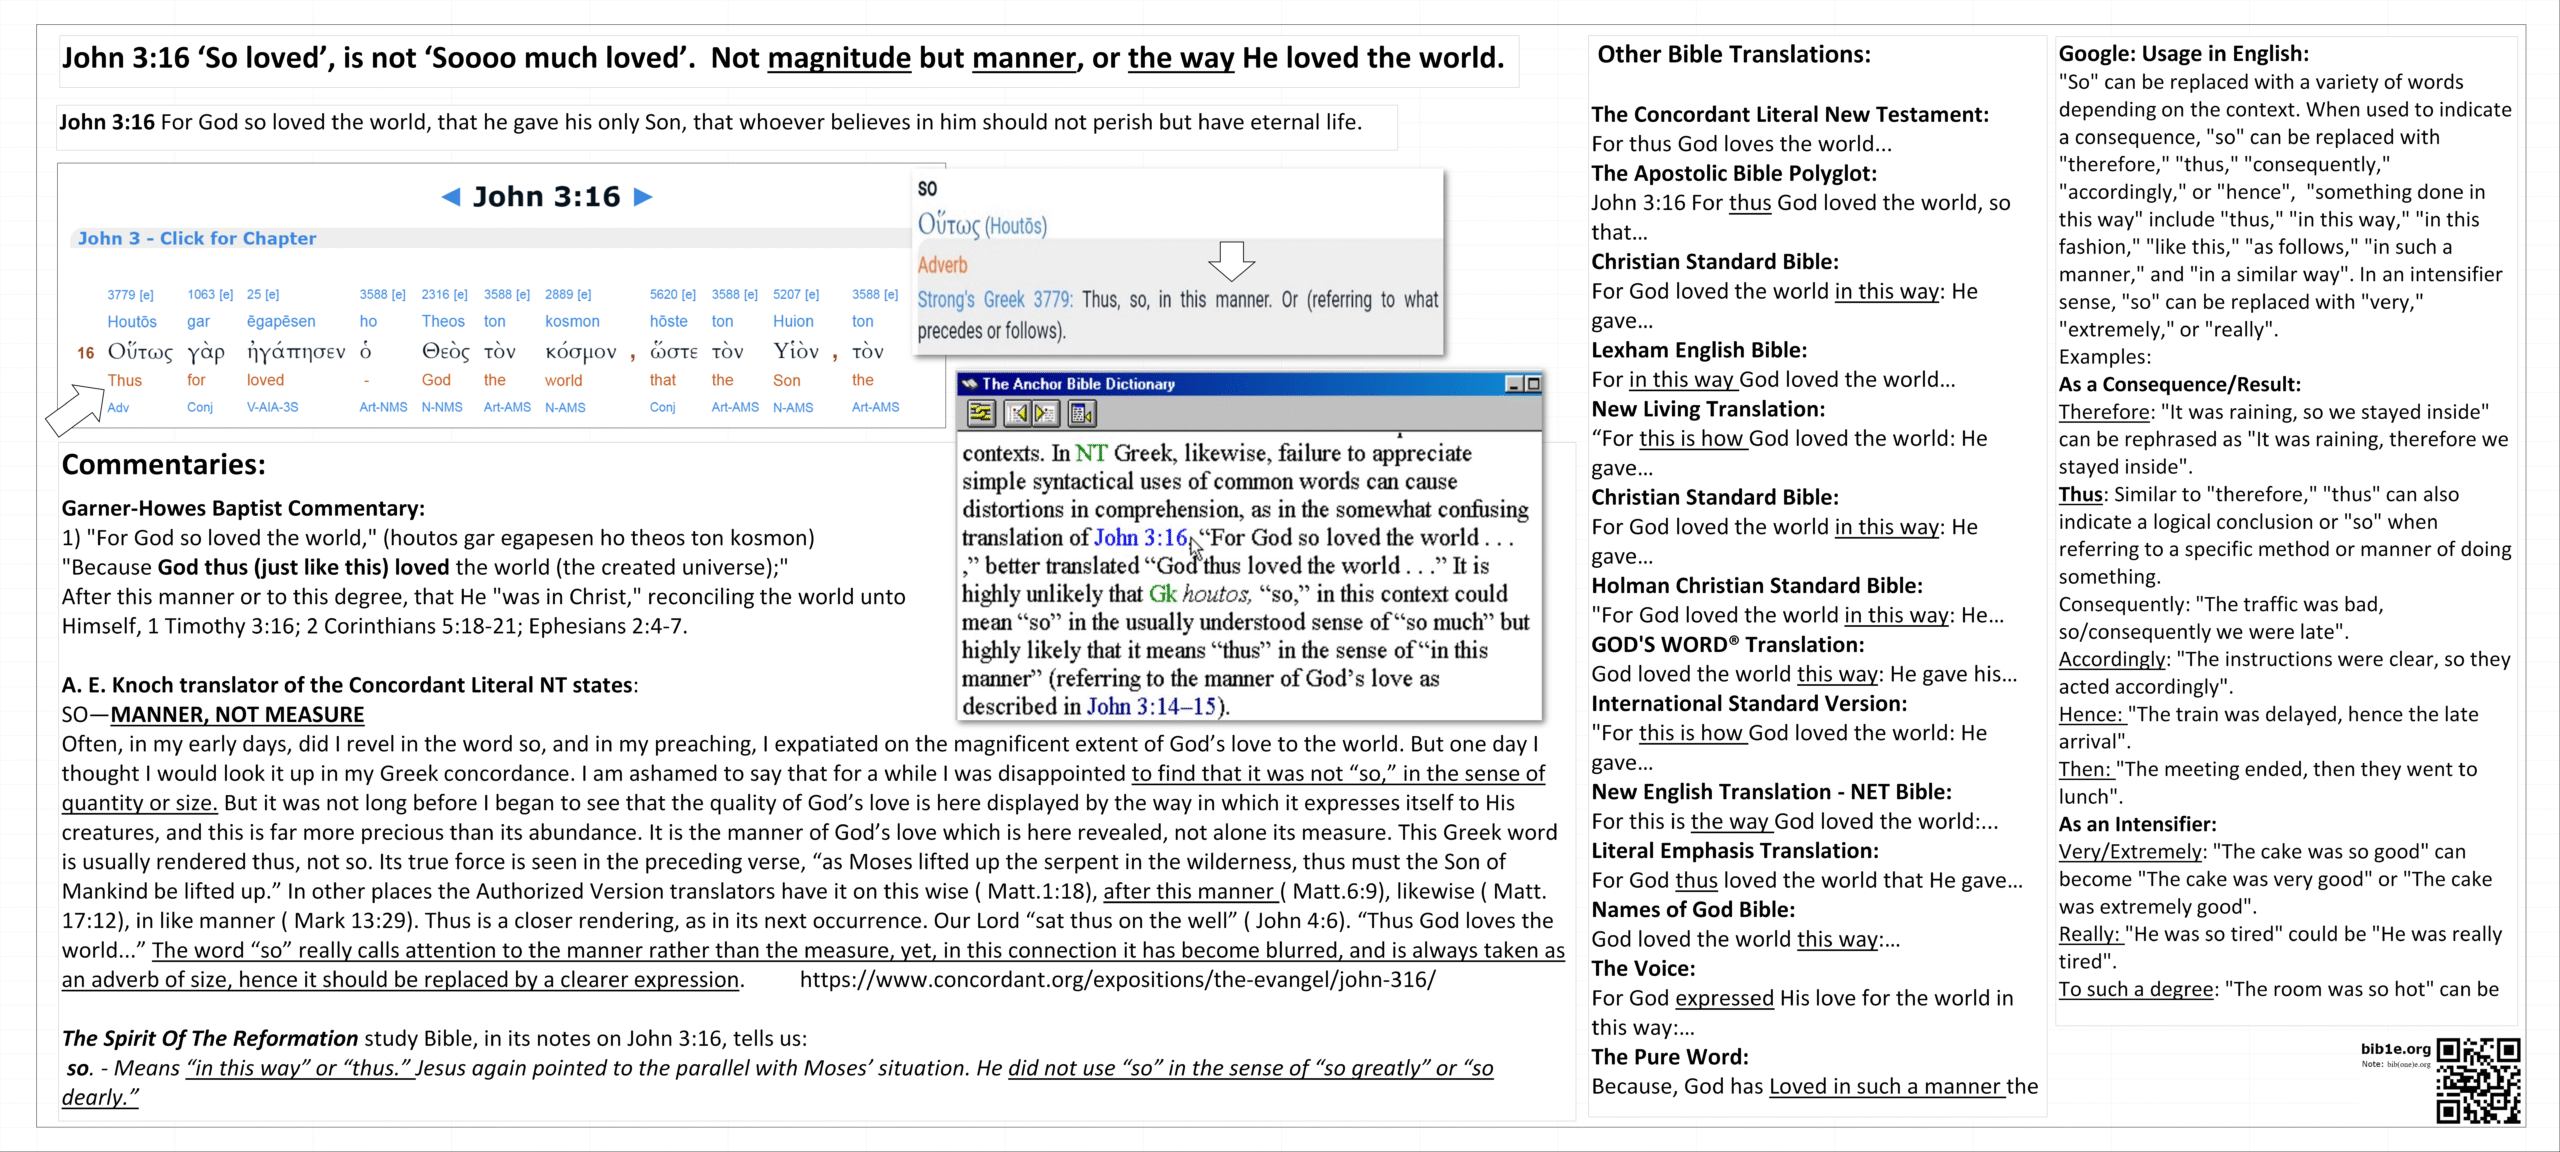Click the Greek word Οὕτως in interlinear
This screenshot has height=1152, width=2560.
pos(139,352)
